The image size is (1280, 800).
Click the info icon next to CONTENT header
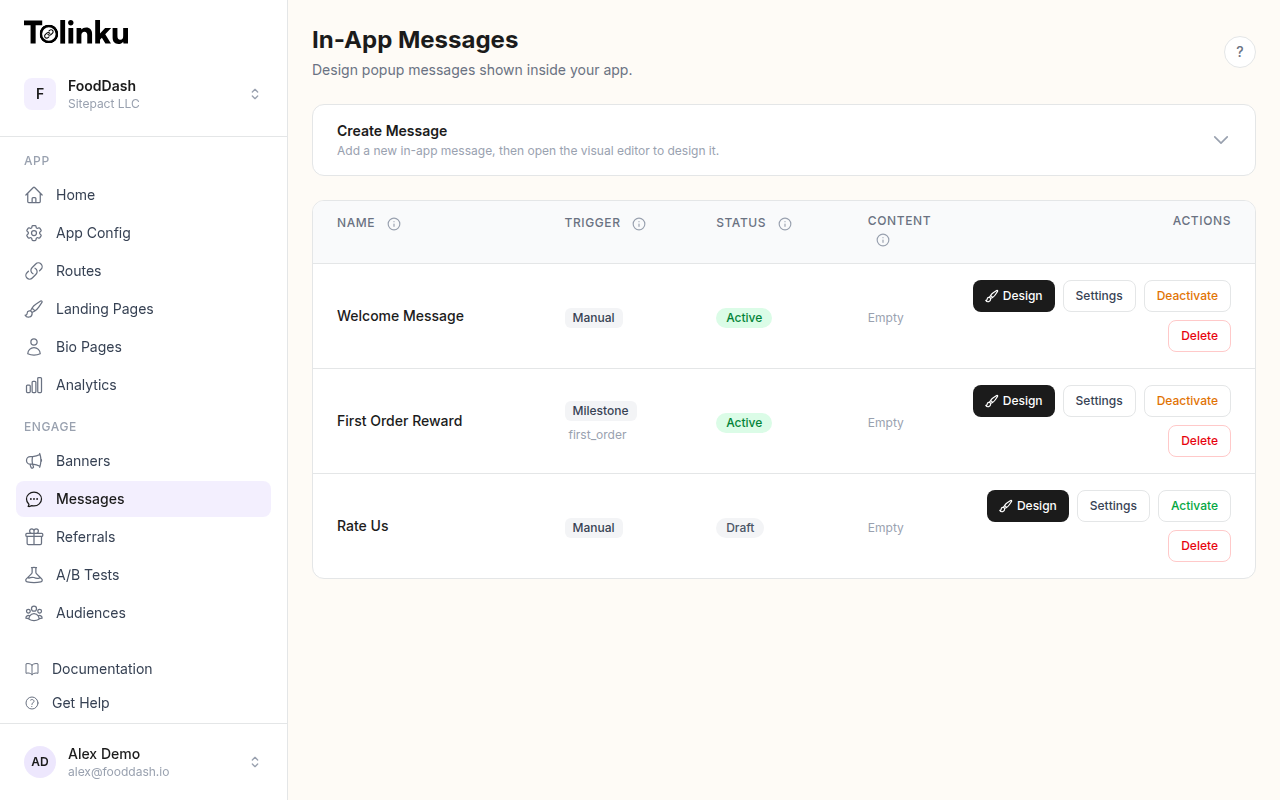(882, 240)
